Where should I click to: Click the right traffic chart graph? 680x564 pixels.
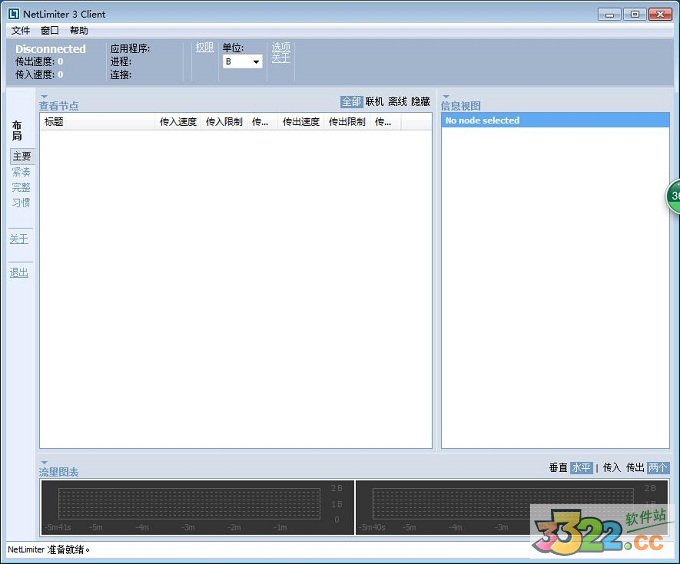tap(512, 507)
